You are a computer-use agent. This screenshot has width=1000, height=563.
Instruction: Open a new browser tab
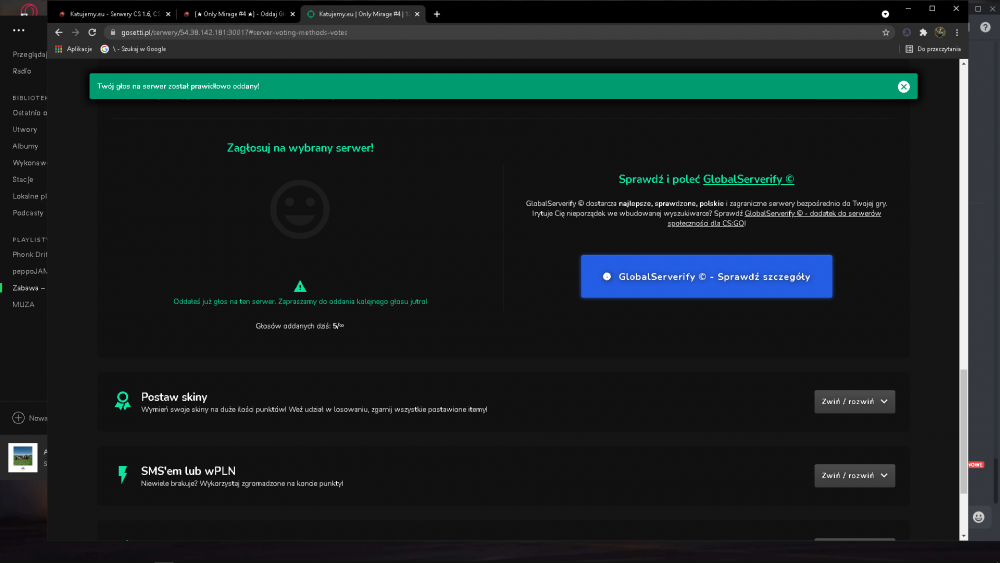pos(437,14)
